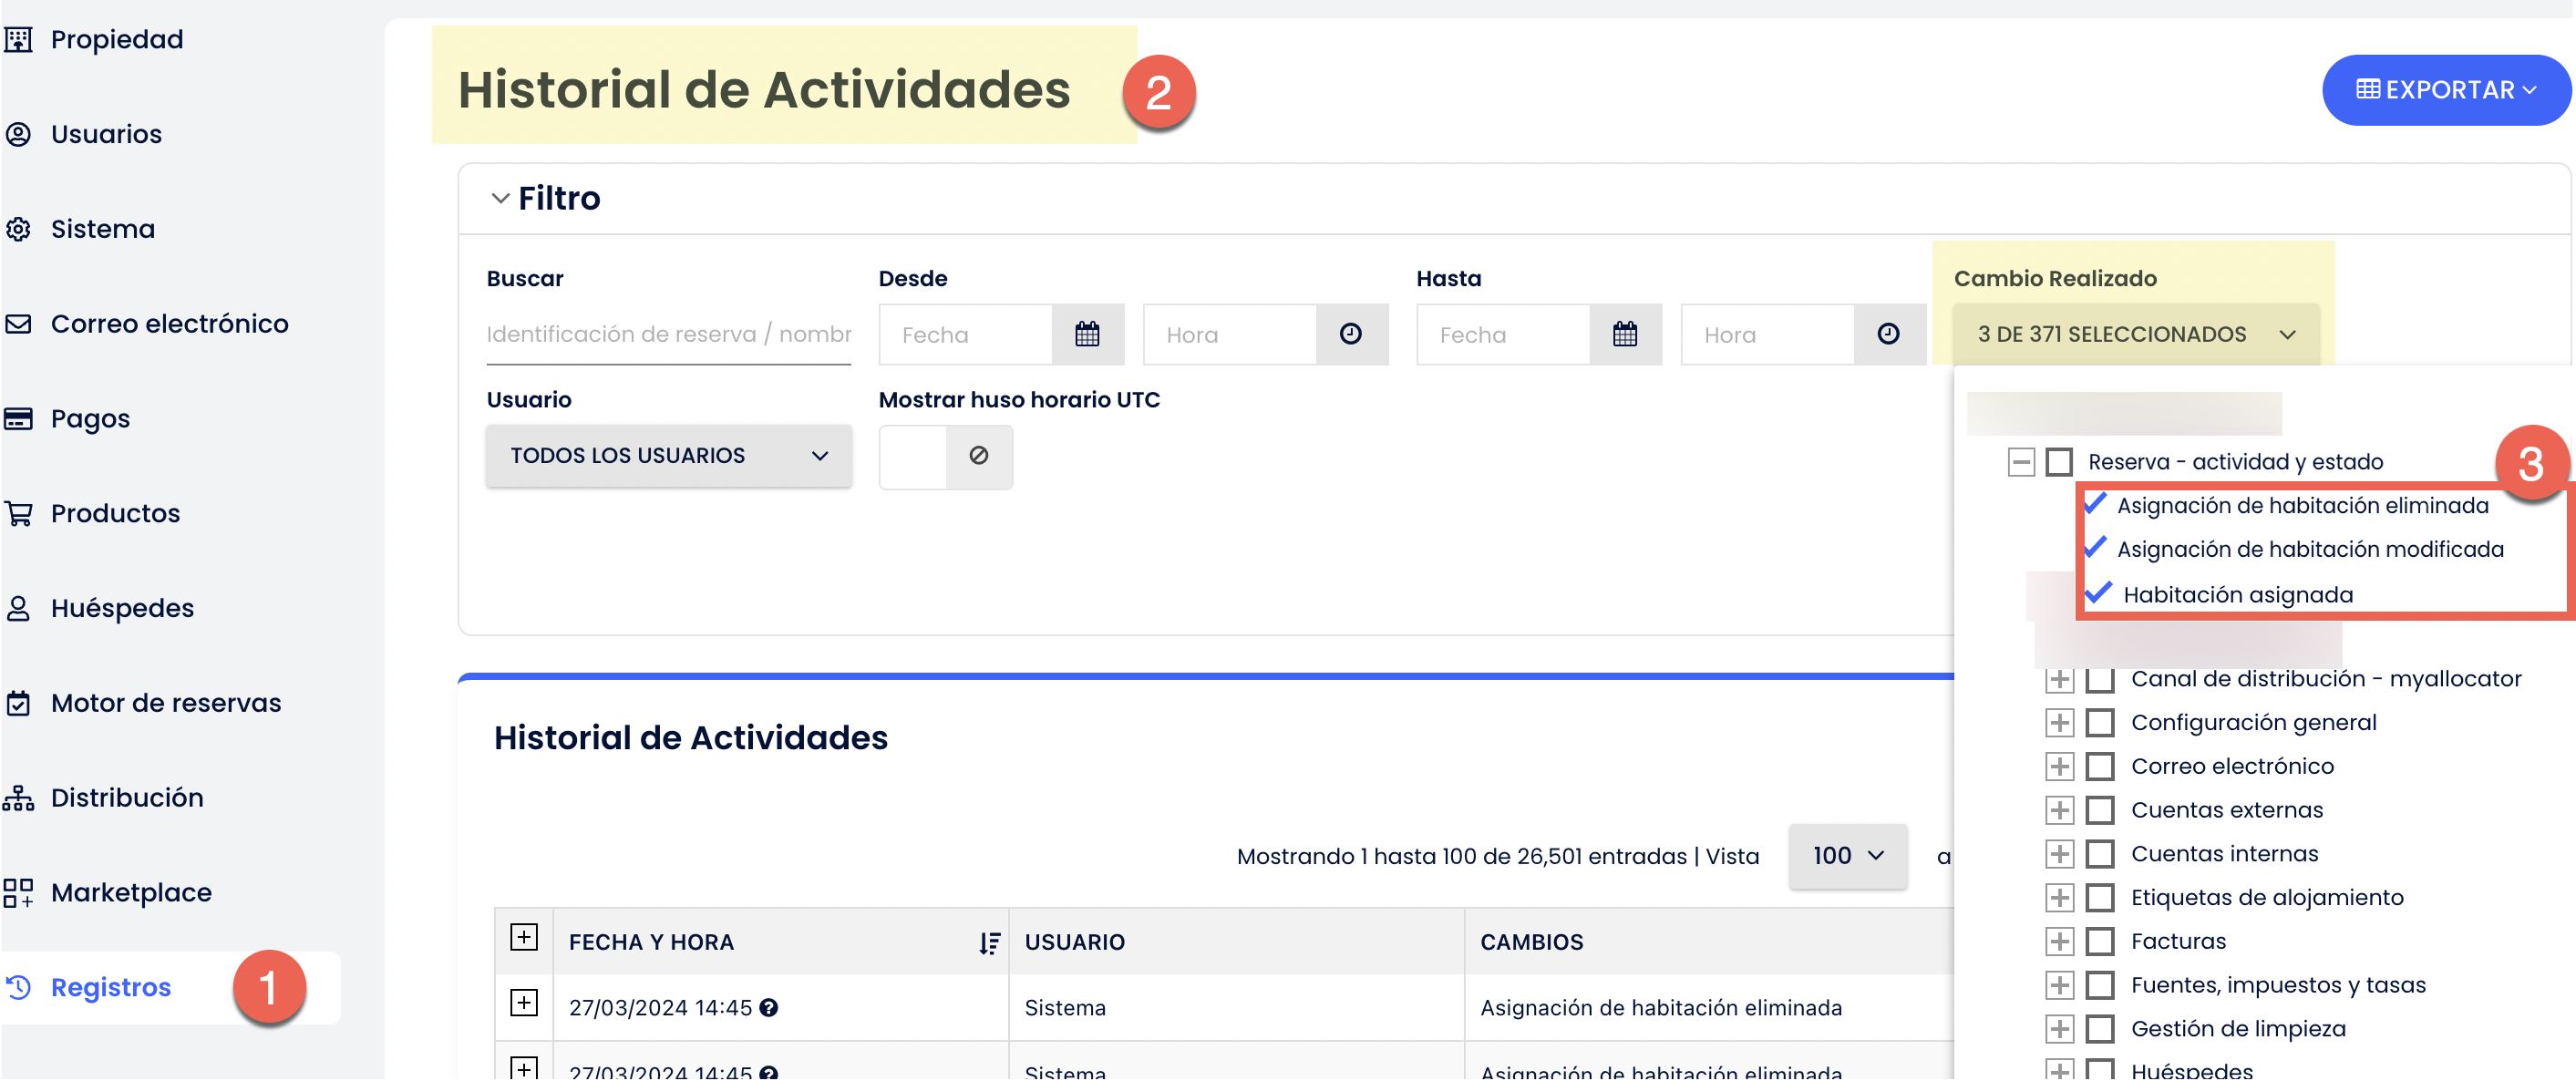Click the Marketplace sidebar icon

coord(18,892)
